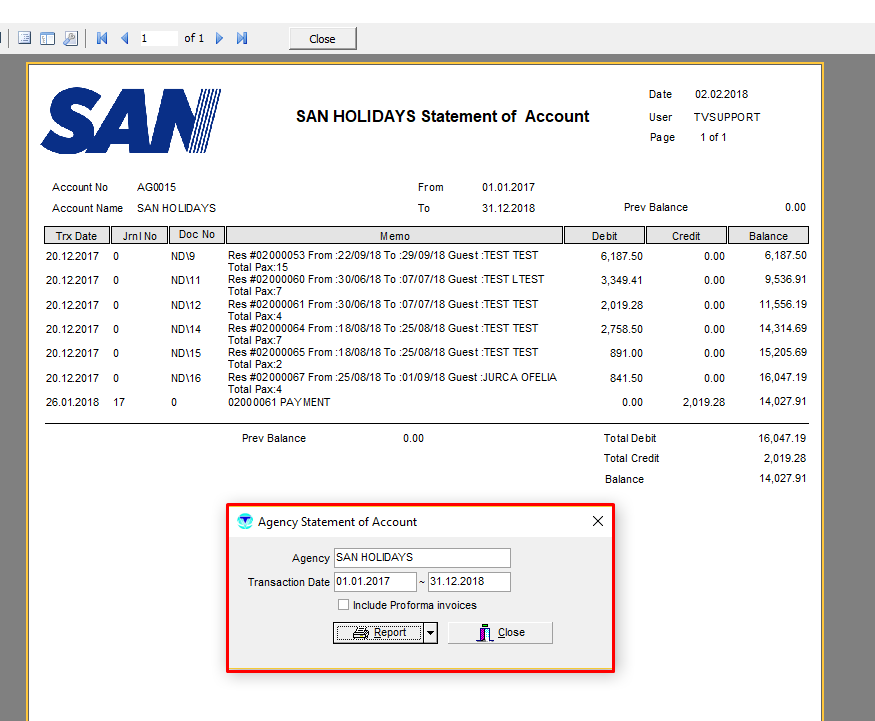
Task: Click the page number box in the toolbar
Action: 158,38
